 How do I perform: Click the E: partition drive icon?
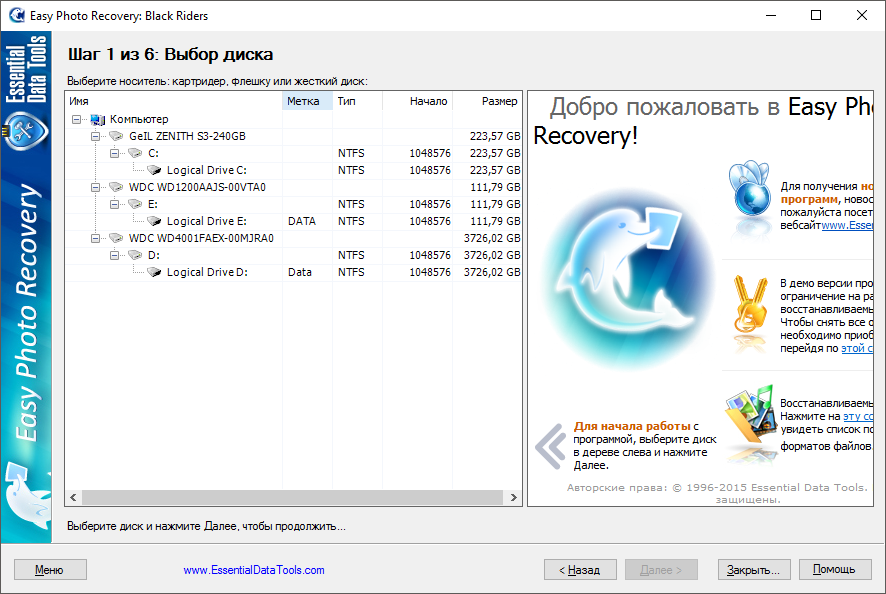pos(135,204)
